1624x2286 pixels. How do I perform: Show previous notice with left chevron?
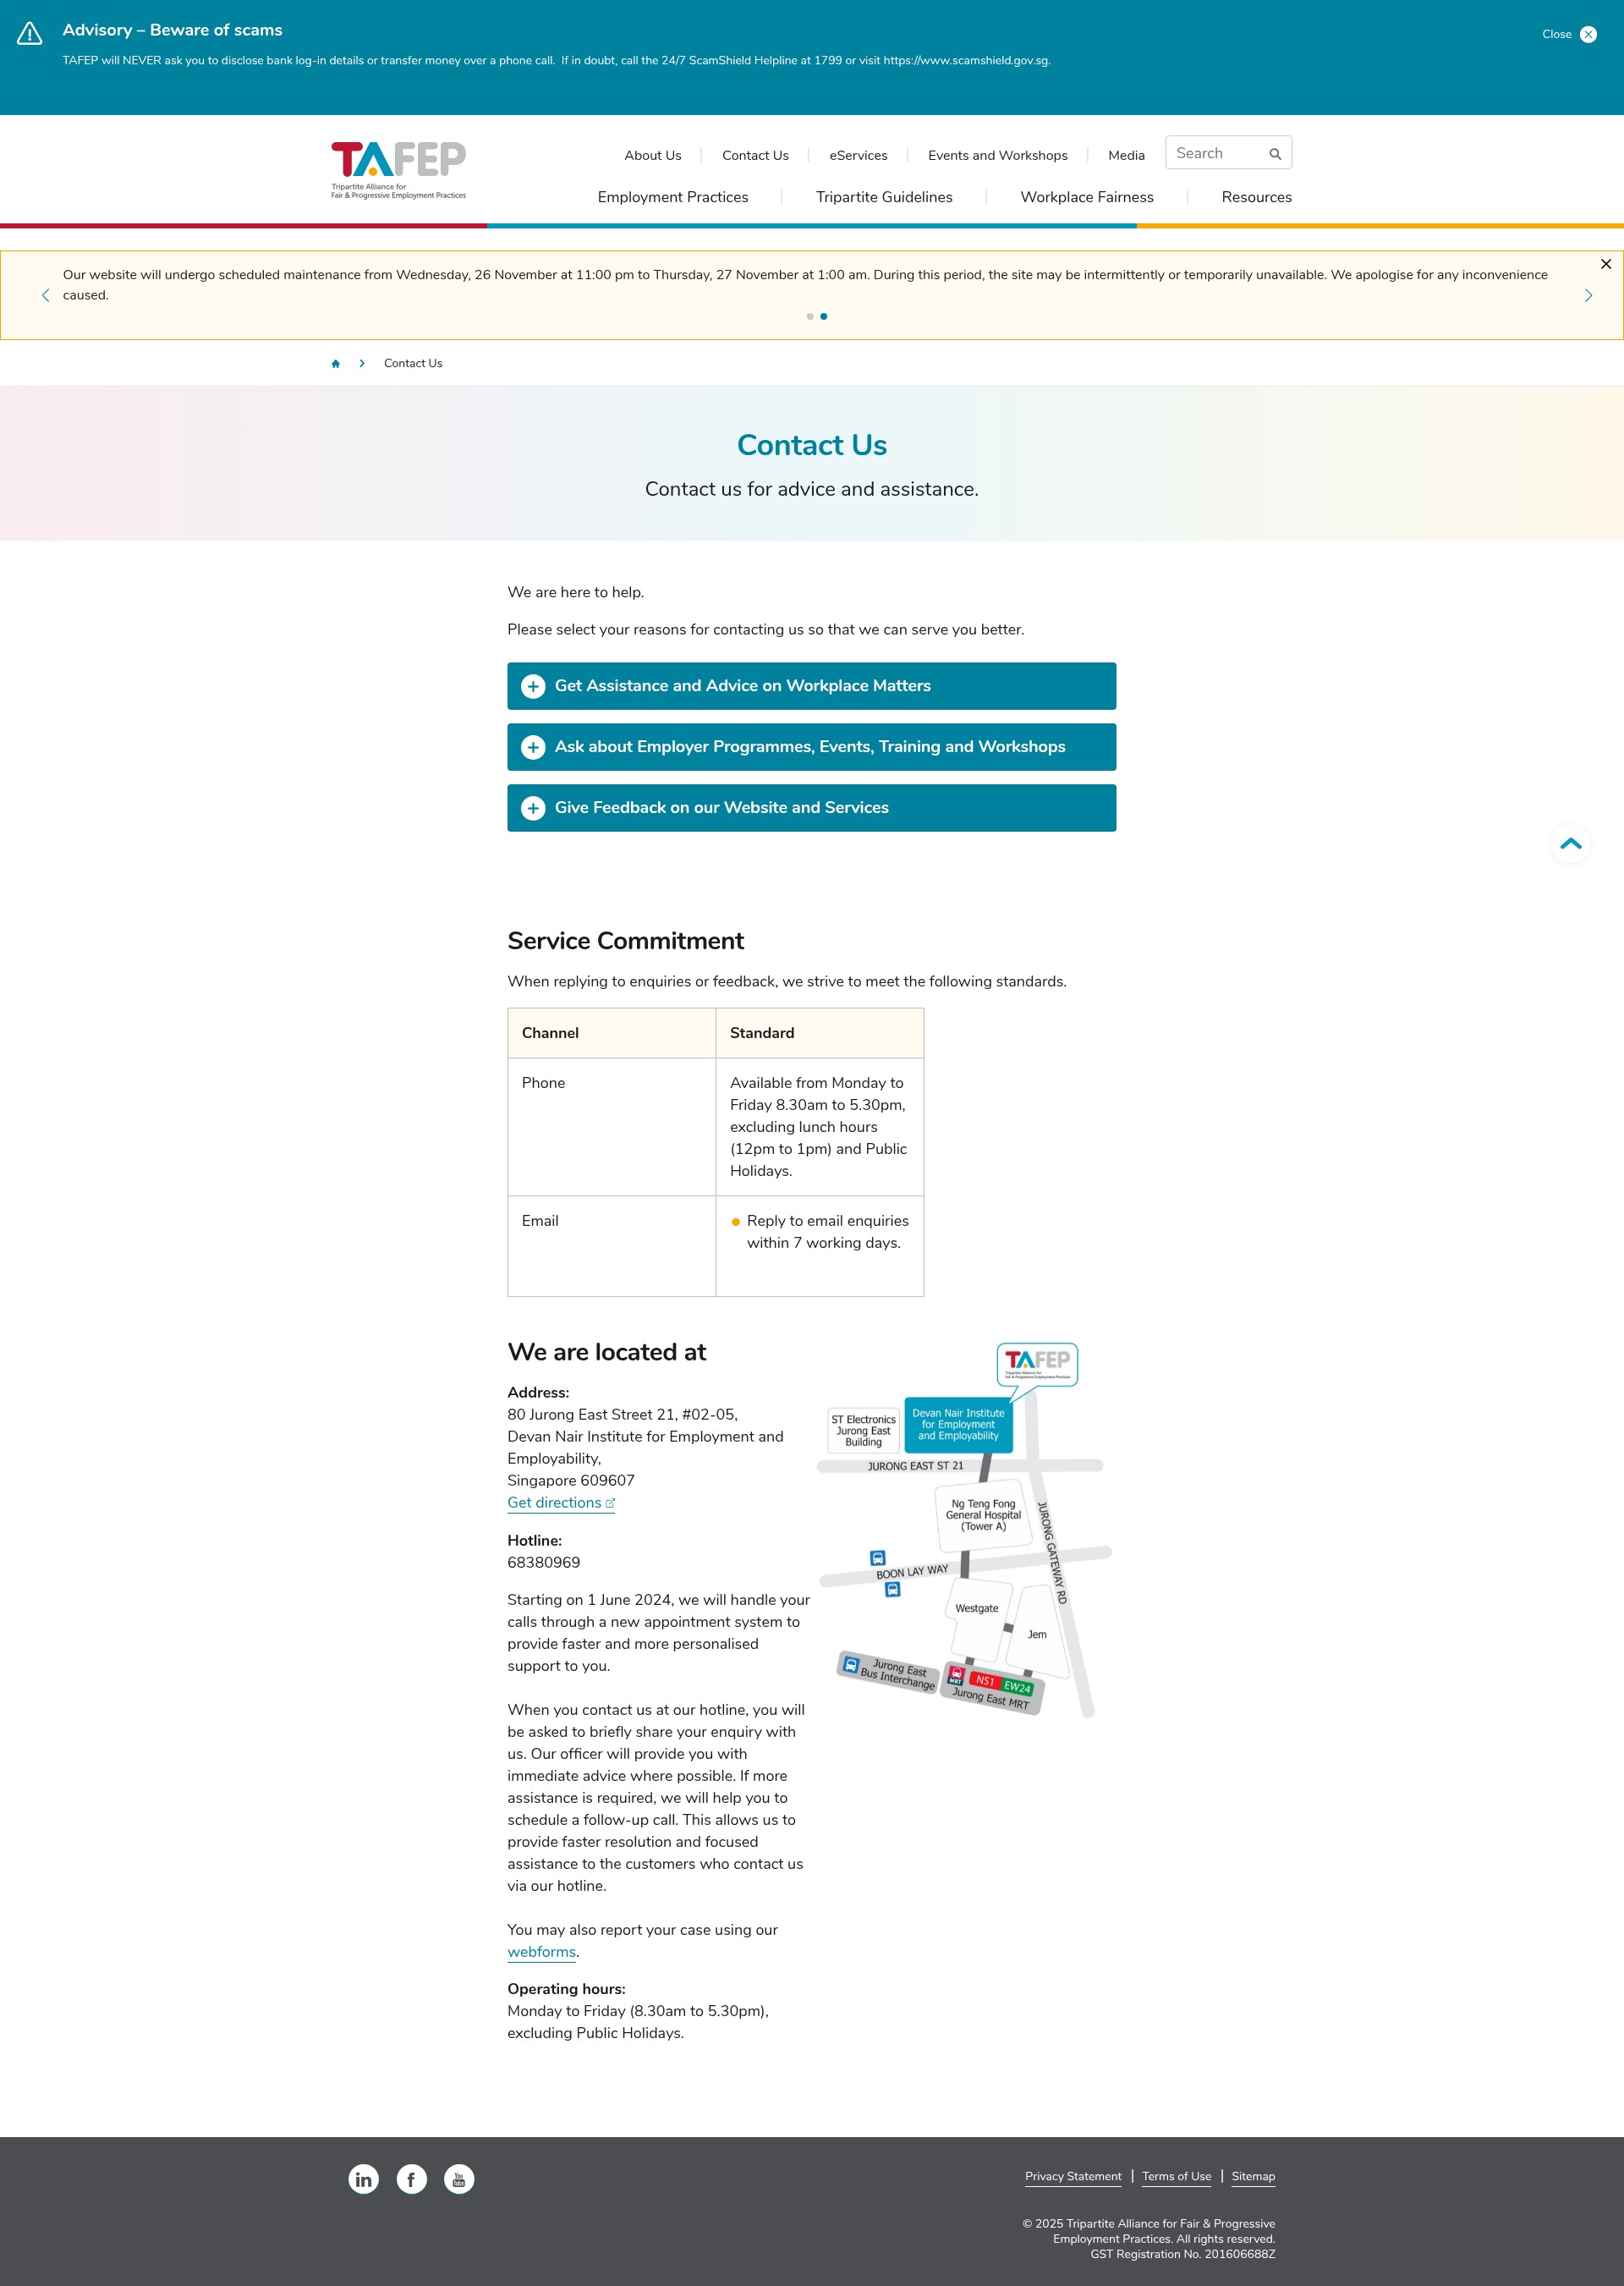[x=45, y=295]
